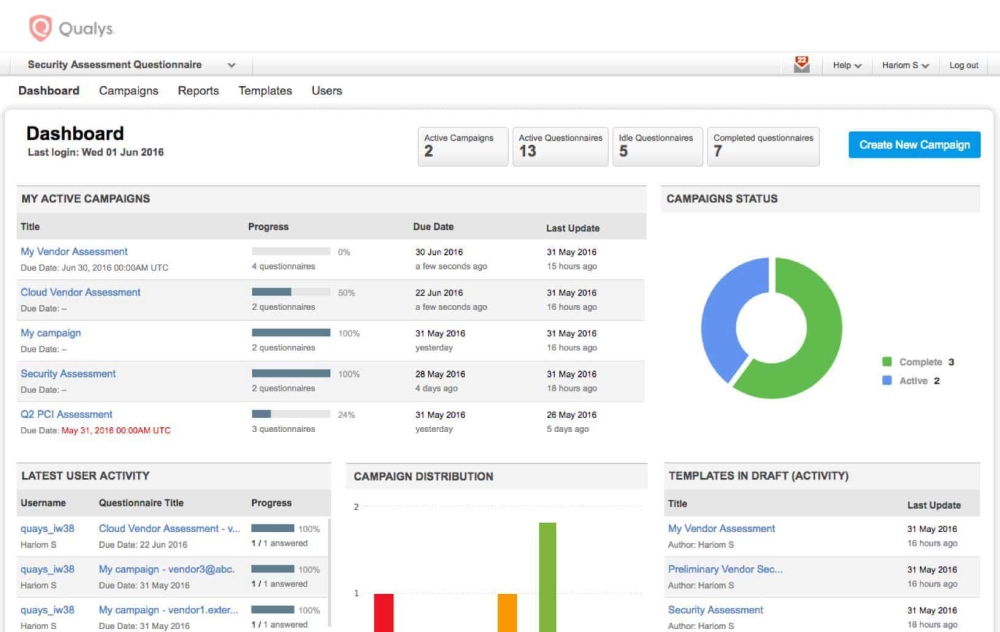Click the Questionnaire Title column header

click(x=141, y=503)
